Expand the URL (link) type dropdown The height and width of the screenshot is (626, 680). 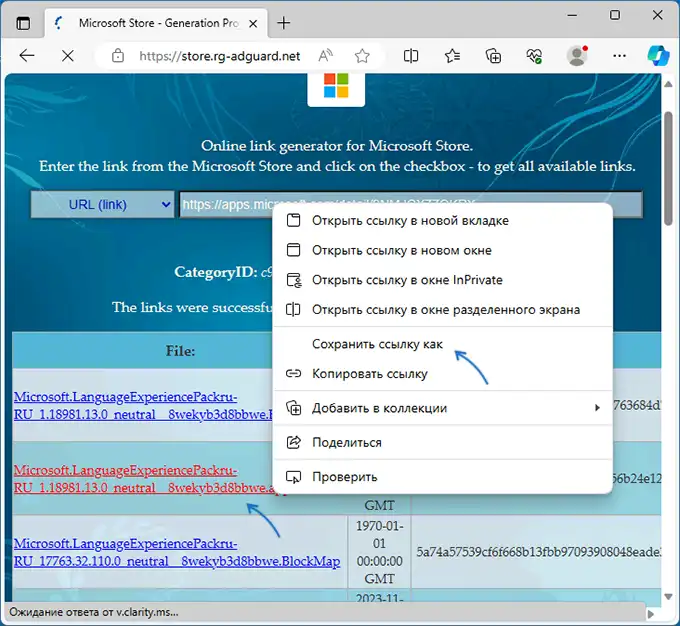coord(102,204)
